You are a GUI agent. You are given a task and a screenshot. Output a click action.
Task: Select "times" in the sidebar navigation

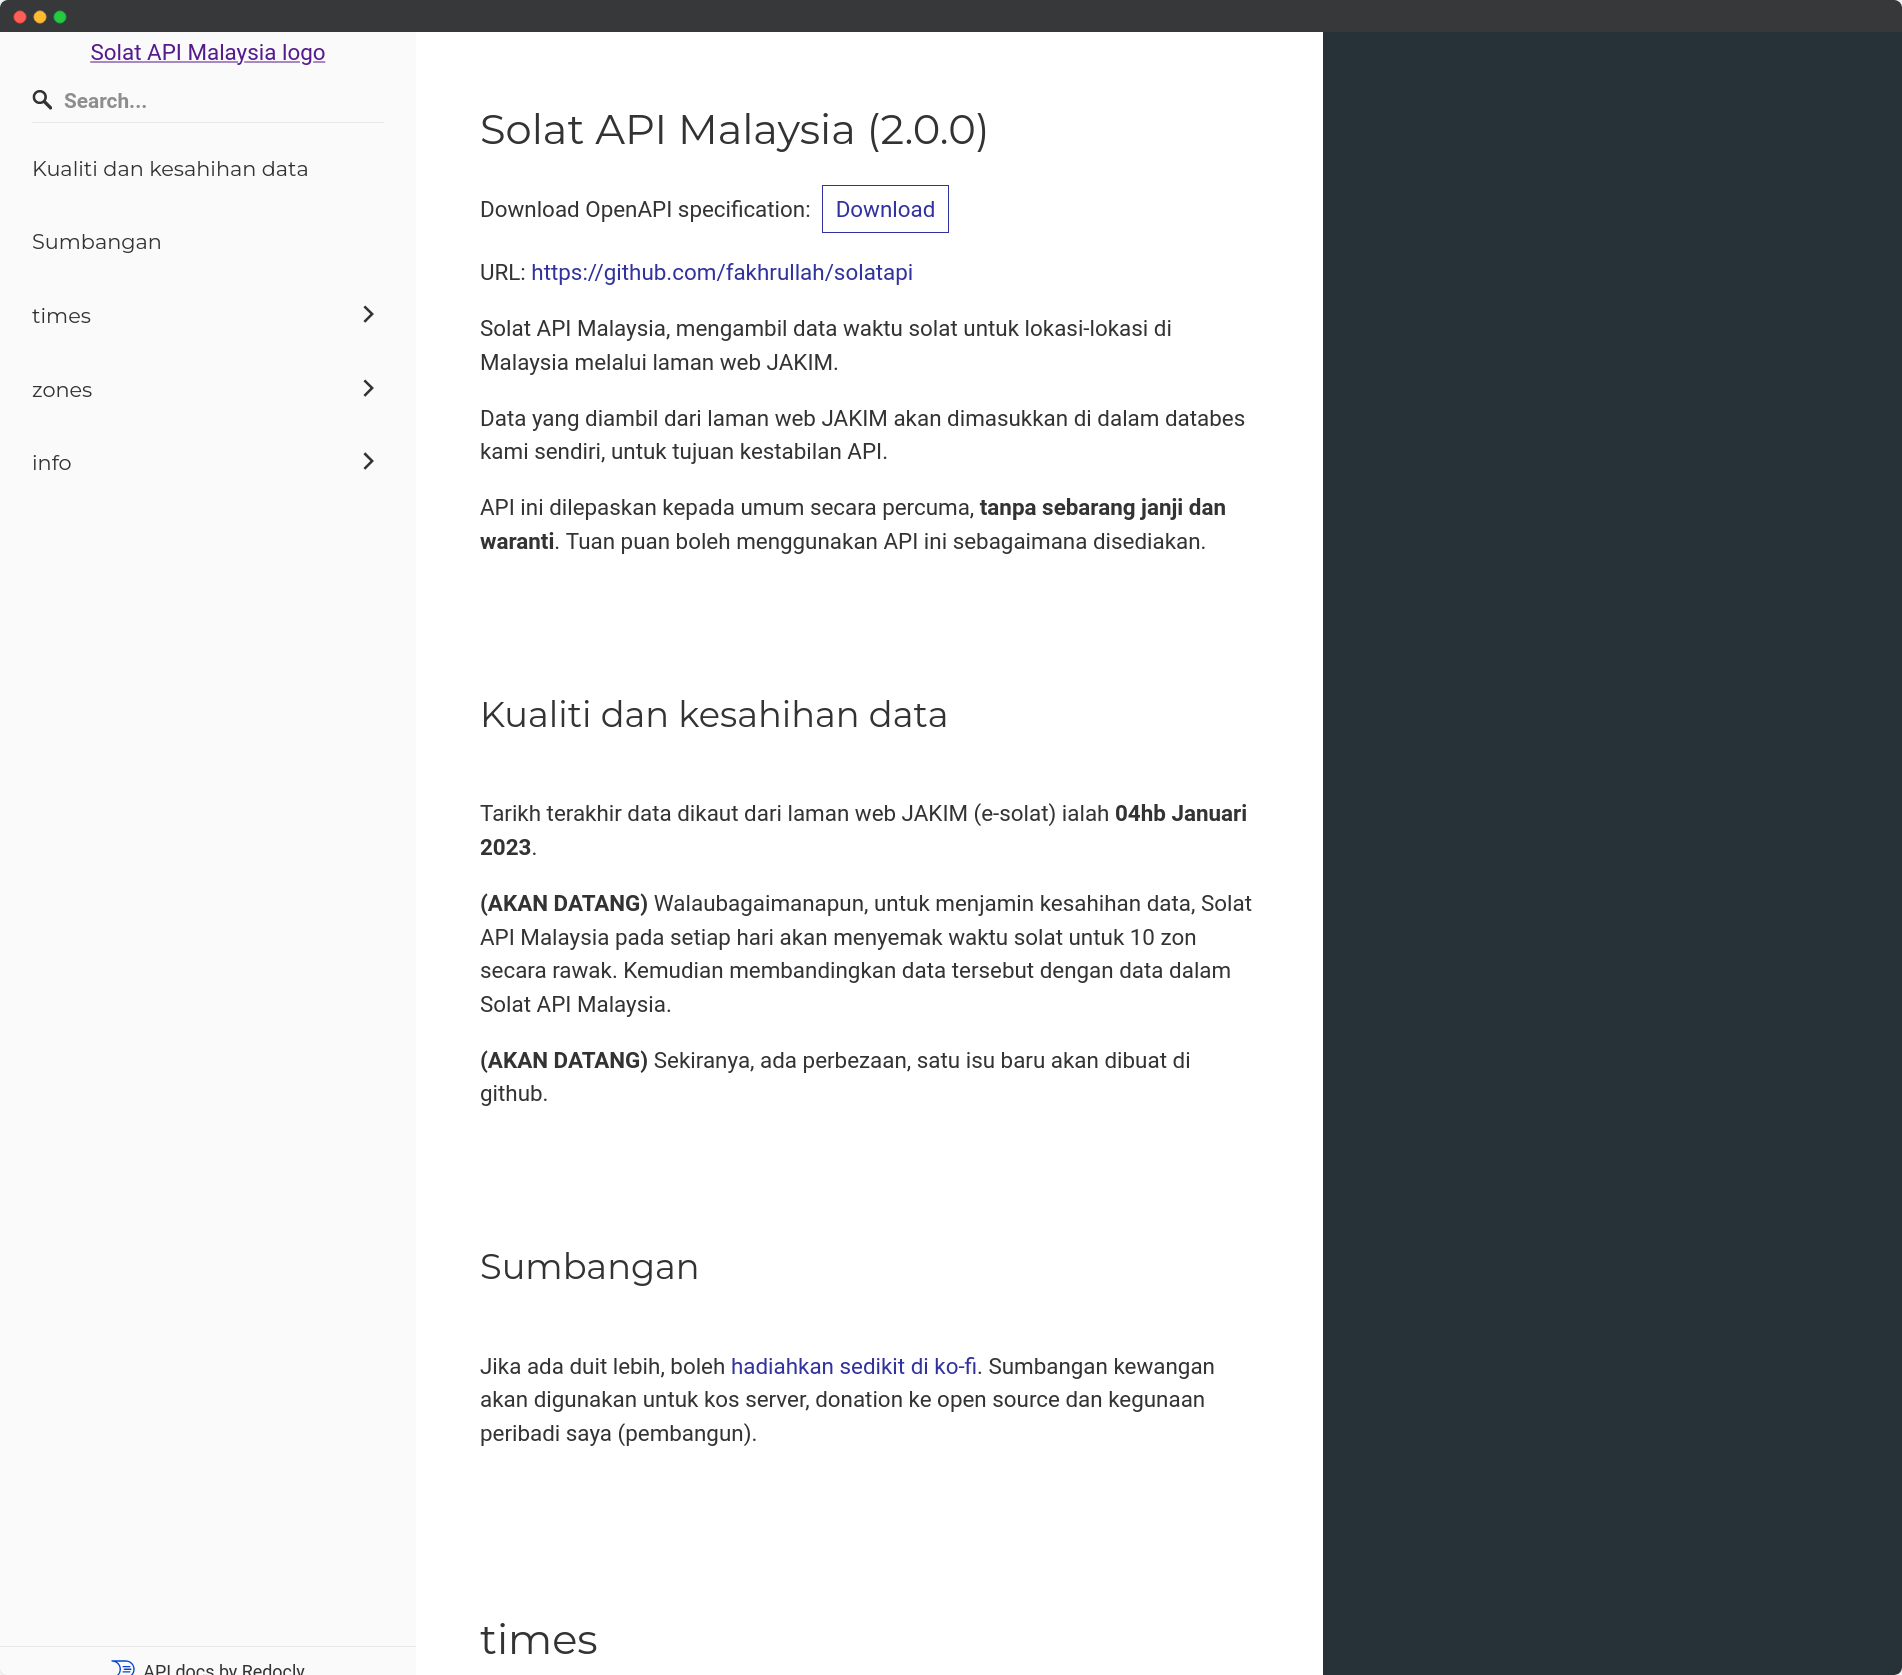click(x=62, y=315)
